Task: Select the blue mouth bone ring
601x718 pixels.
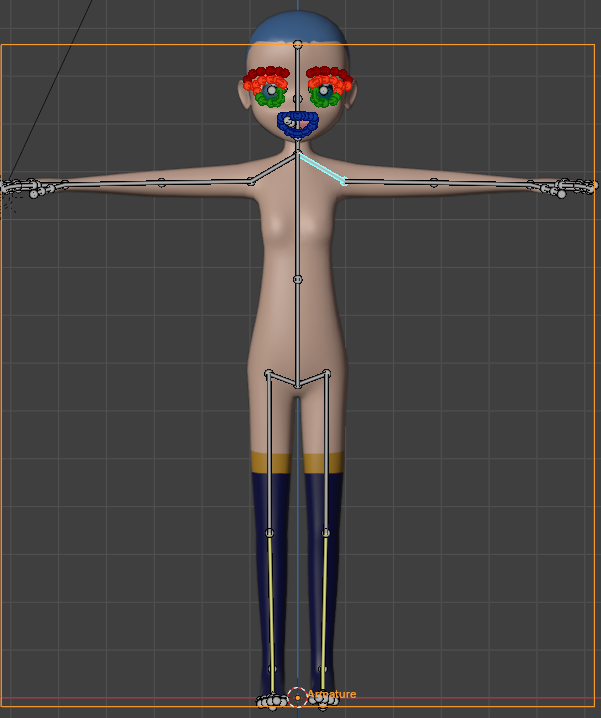Action: 298,125
